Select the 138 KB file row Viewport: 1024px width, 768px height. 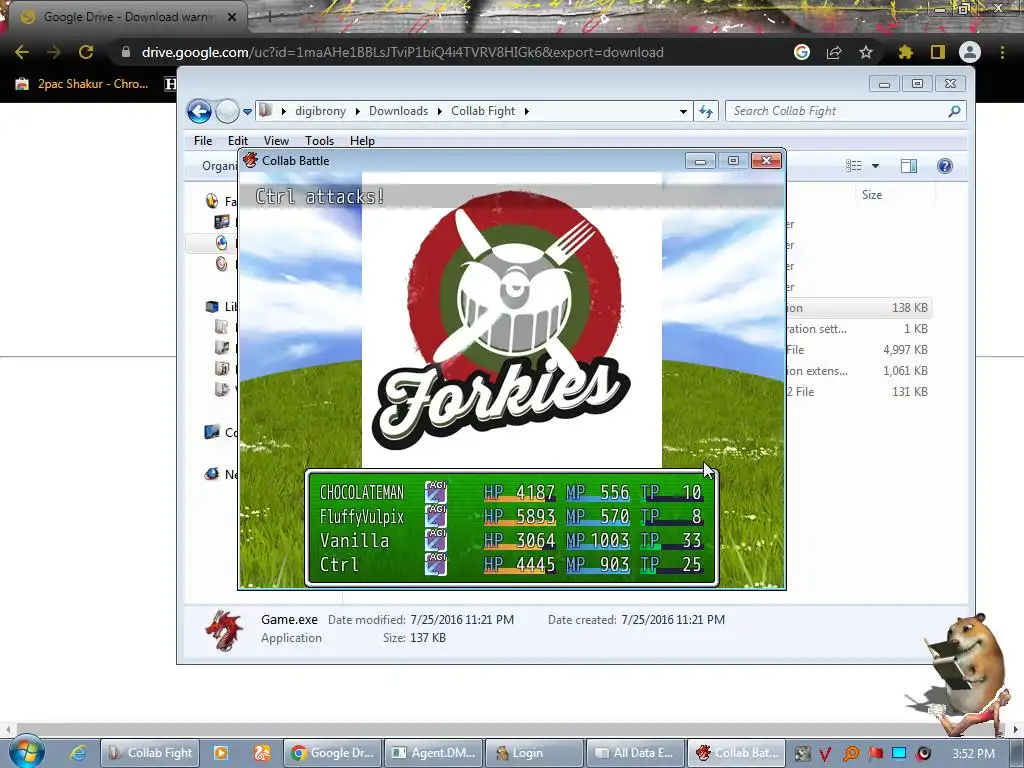tap(857, 308)
